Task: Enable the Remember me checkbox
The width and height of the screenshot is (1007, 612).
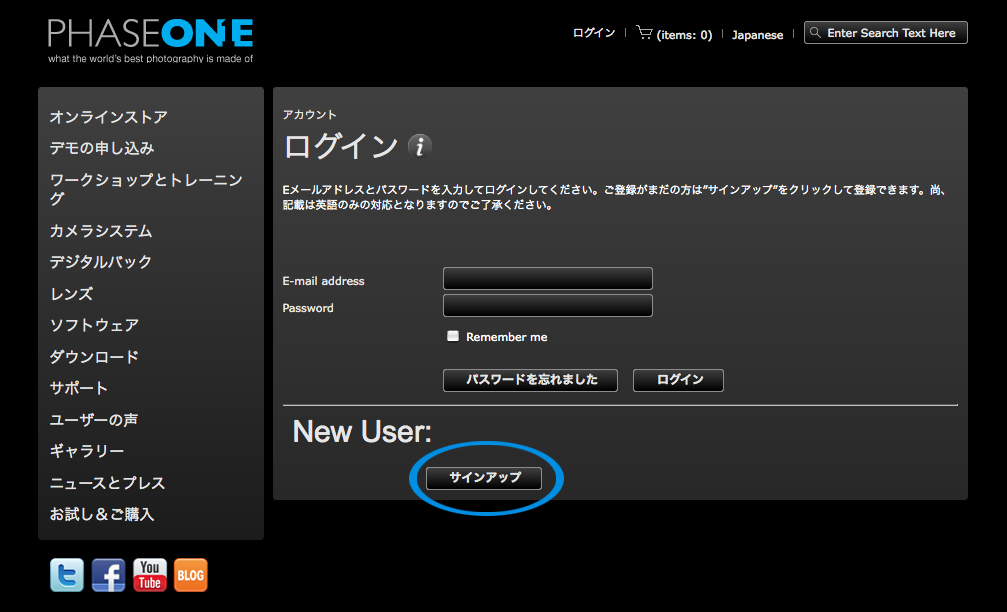Action: (x=452, y=336)
